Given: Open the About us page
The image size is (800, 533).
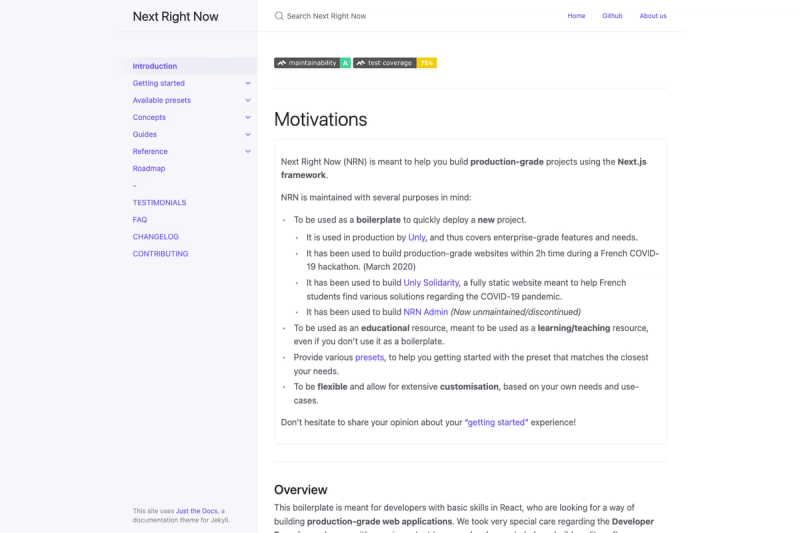Looking at the screenshot, I should pyautogui.click(x=653, y=16).
